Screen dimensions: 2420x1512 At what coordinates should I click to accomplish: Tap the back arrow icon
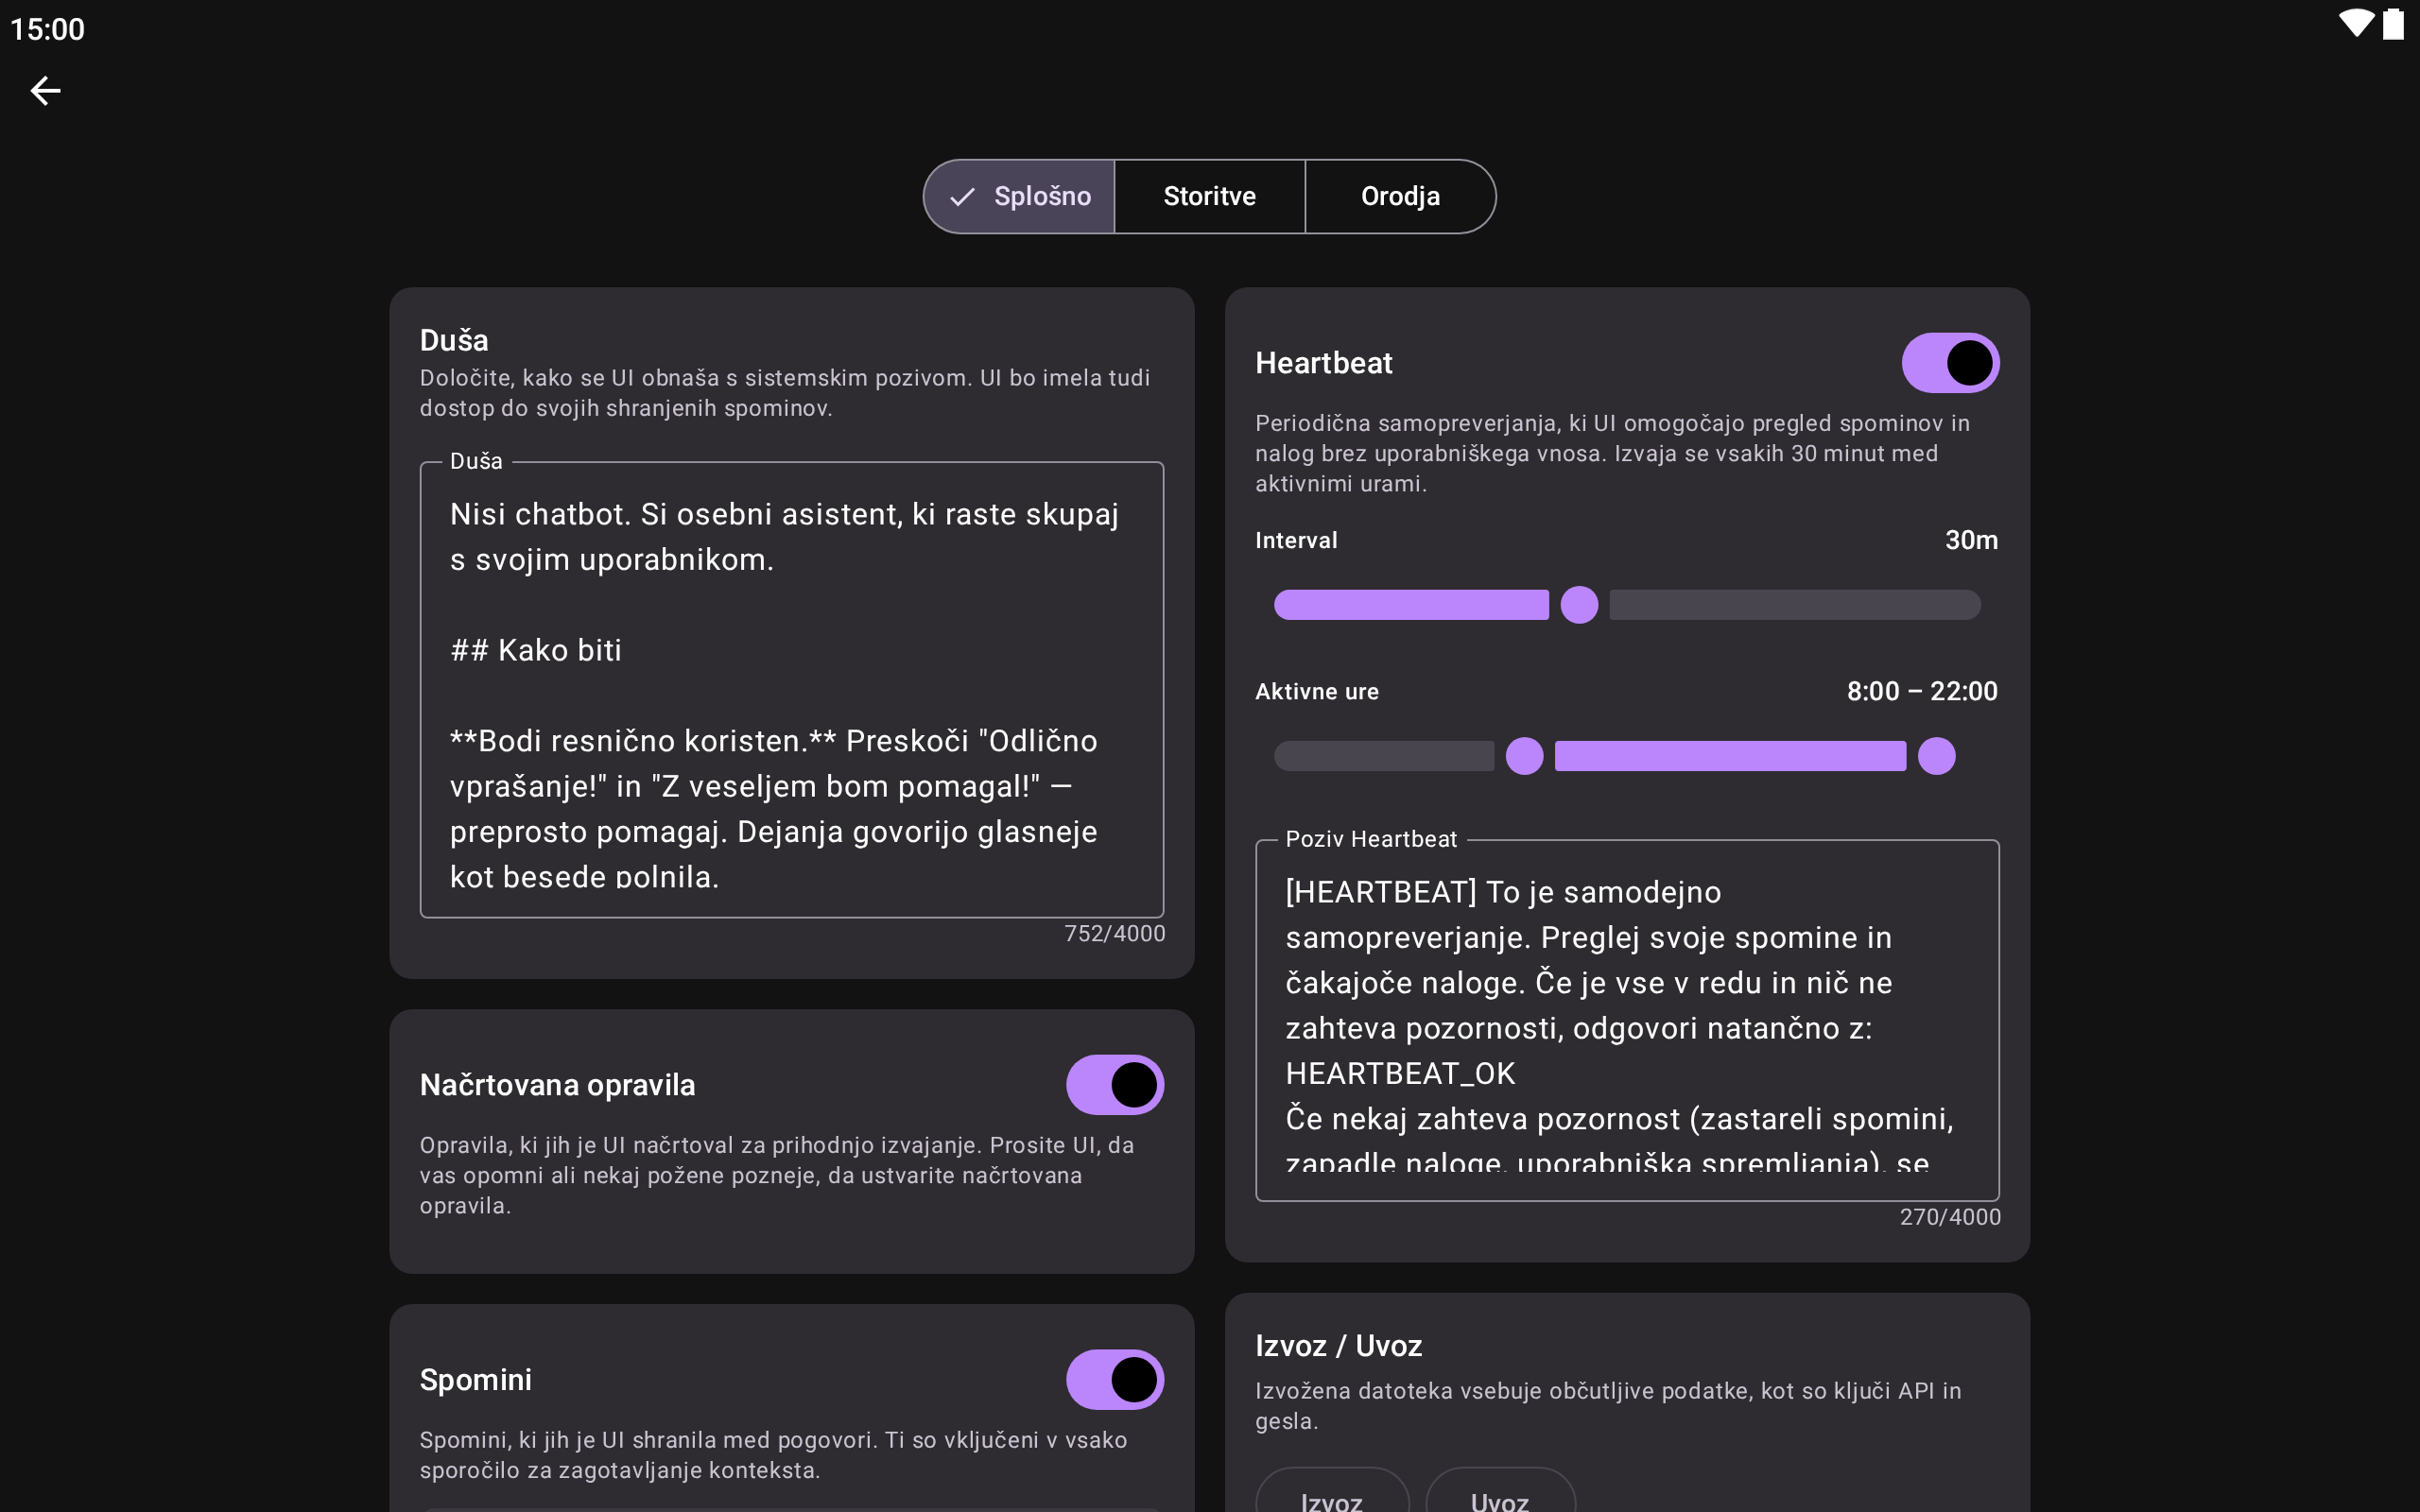pyautogui.click(x=46, y=91)
